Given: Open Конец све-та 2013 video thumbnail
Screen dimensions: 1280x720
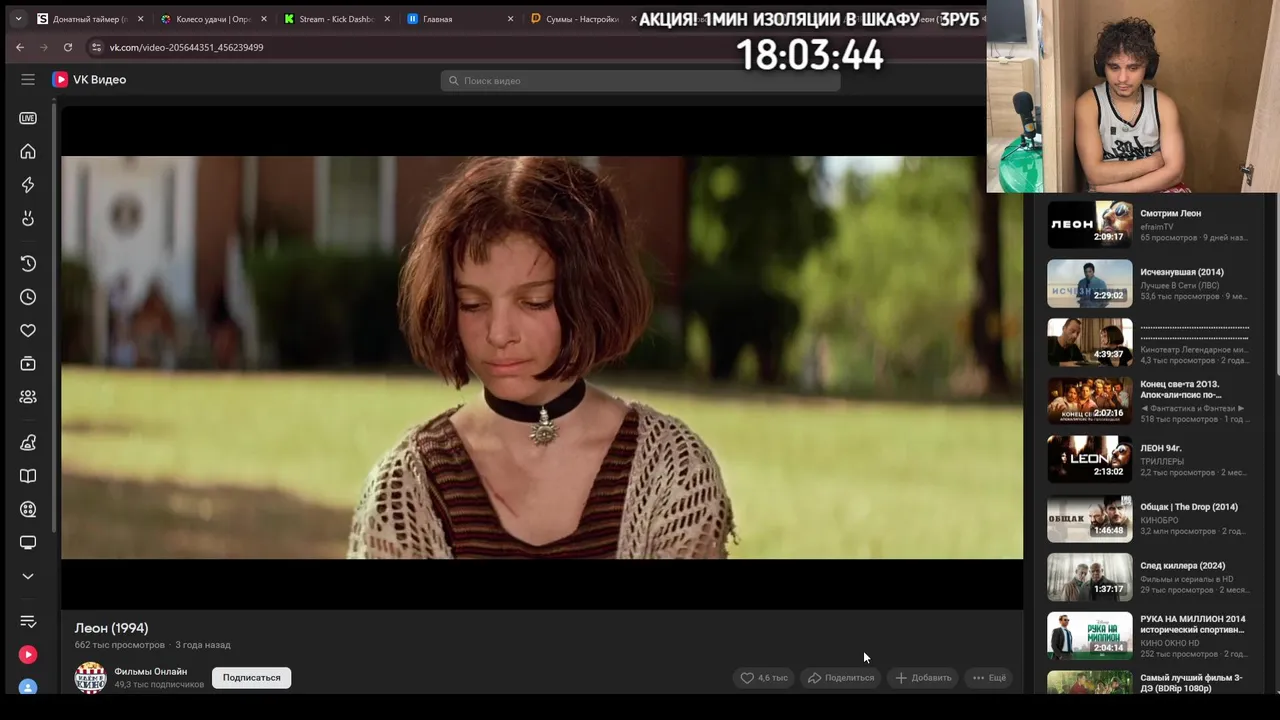Looking at the screenshot, I should click(1090, 401).
